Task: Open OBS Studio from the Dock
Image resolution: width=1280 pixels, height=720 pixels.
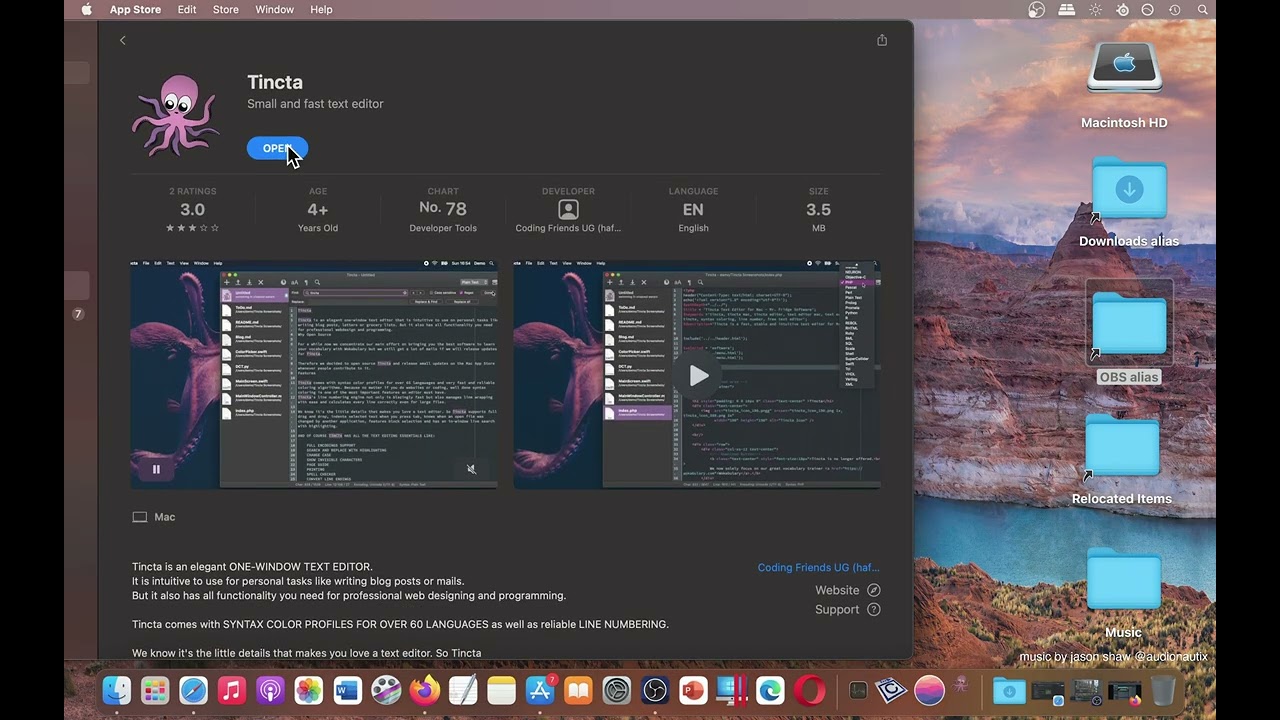Action: pos(655,690)
